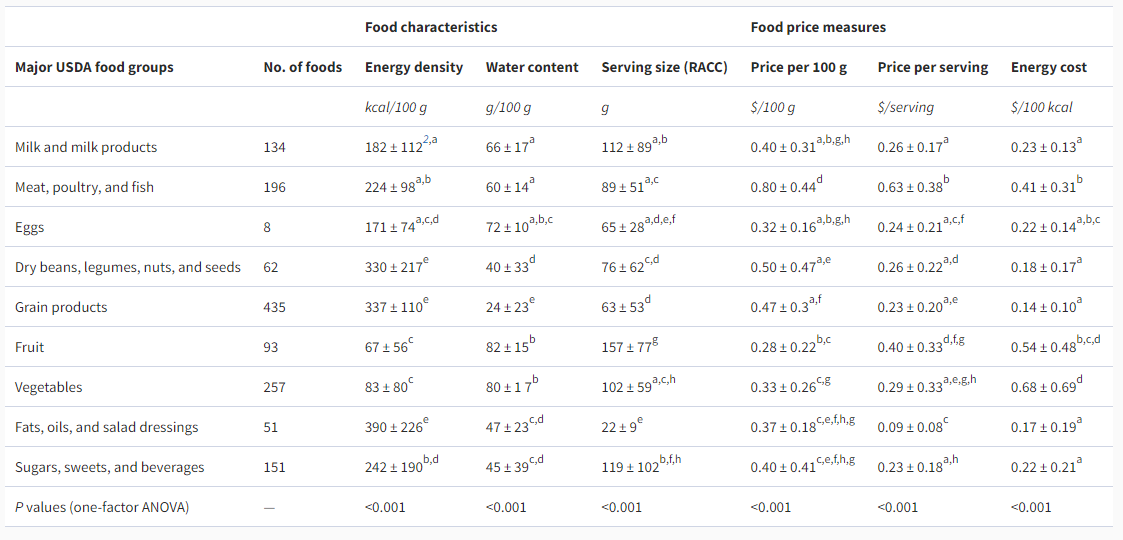Click the Serving size (RACC) header
Image resolution: width=1123 pixels, height=540 pixels.
point(665,67)
